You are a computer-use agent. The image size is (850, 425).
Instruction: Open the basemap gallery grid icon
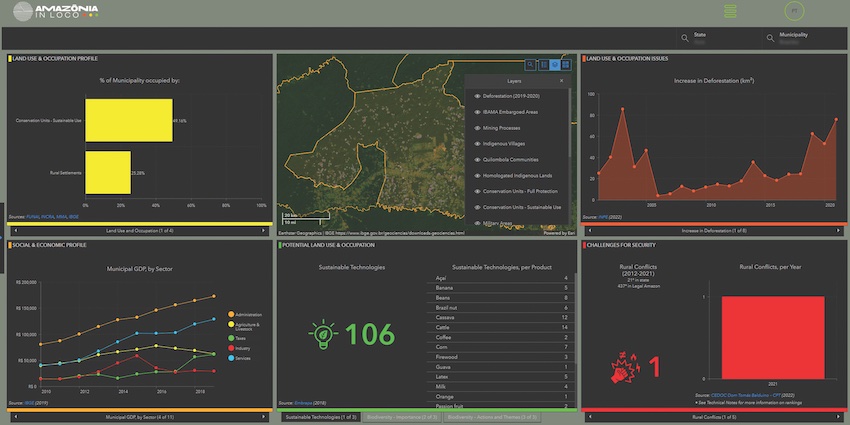[566, 63]
